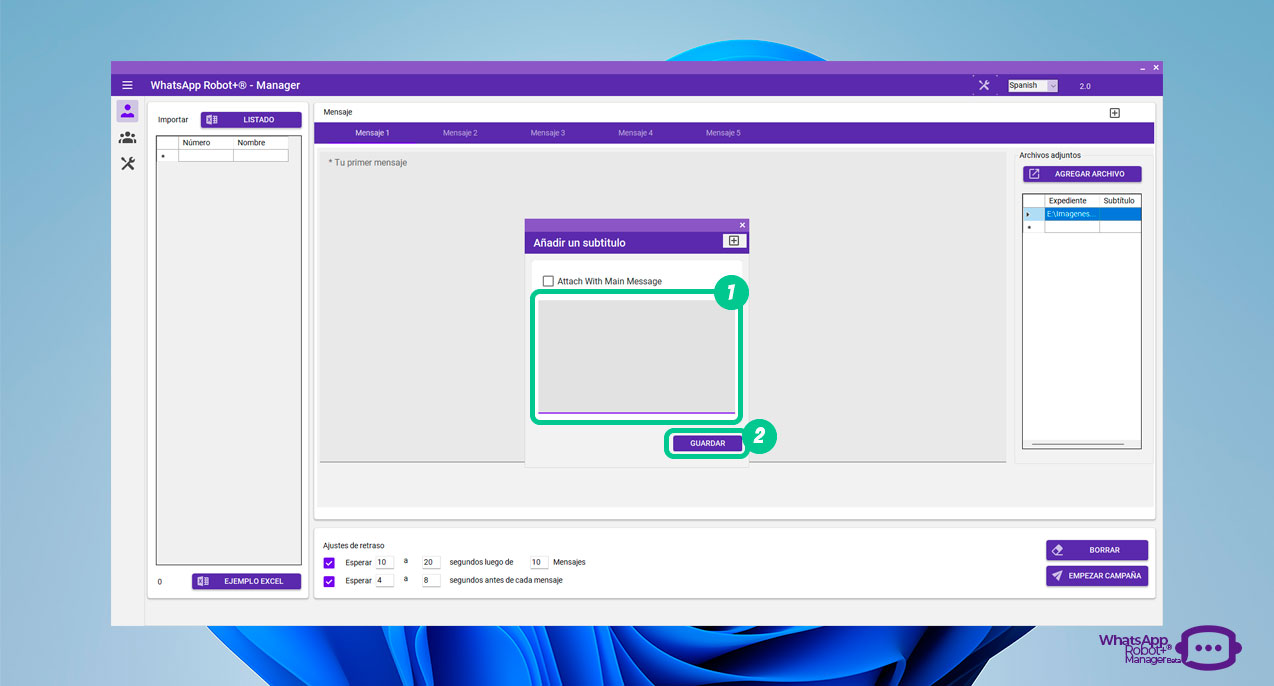Open the Spanish language dropdown

1033,85
